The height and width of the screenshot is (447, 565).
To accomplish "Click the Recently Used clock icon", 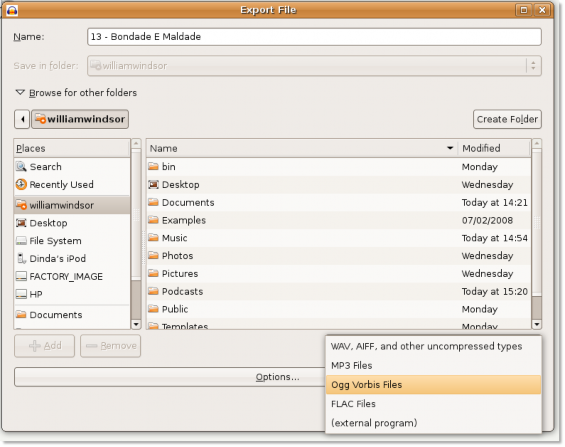I will point(21,184).
